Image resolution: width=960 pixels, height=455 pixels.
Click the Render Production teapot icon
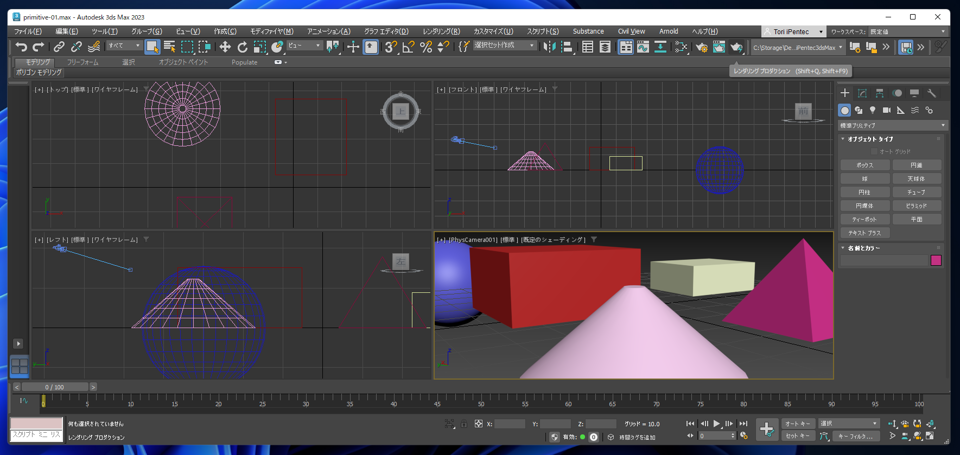tap(737, 47)
